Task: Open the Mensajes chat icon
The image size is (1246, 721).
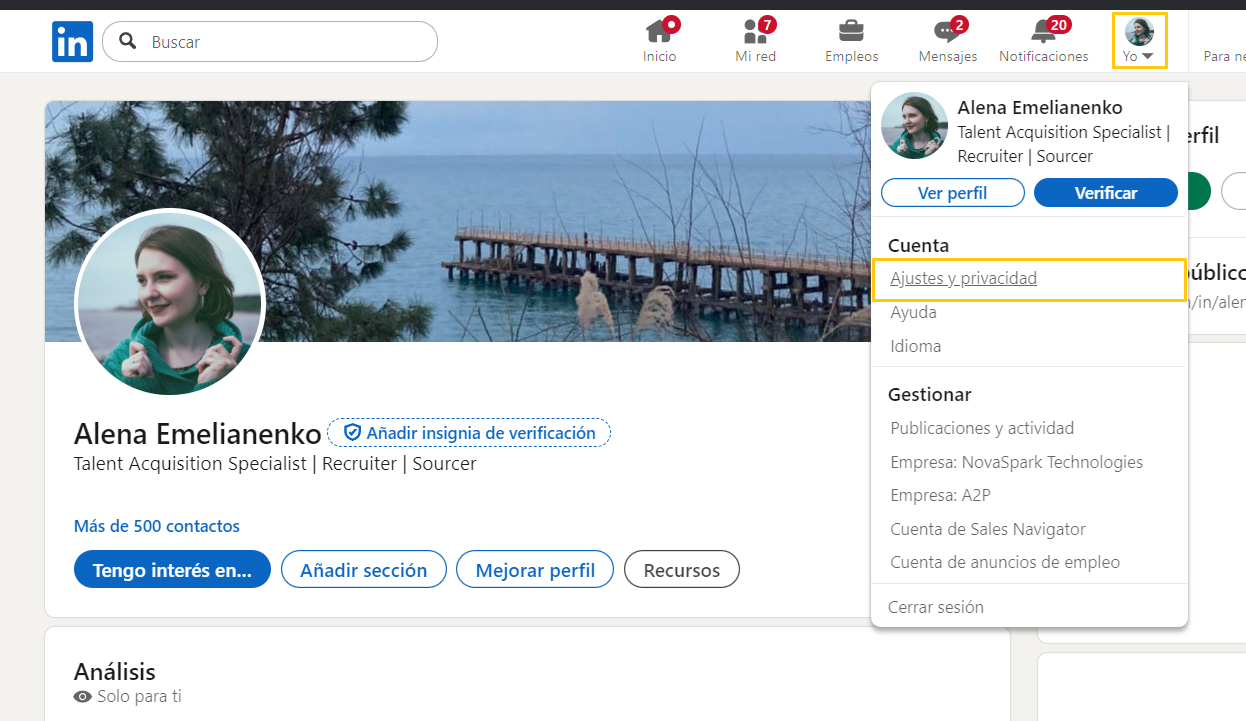Action: click(x=946, y=31)
